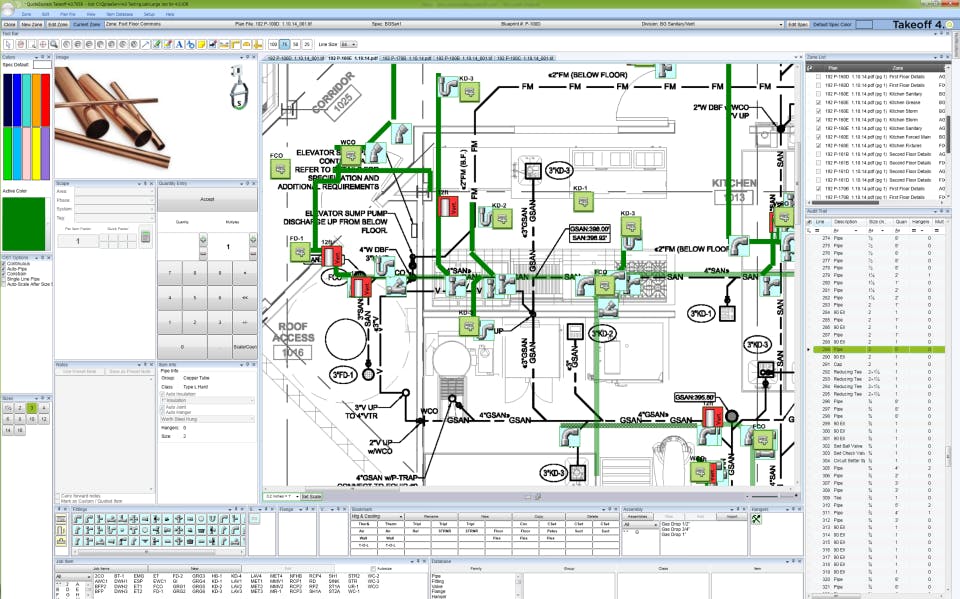Switch to the 182 P-170B drawing tab
This screenshot has width=960, height=599.
click(407, 58)
